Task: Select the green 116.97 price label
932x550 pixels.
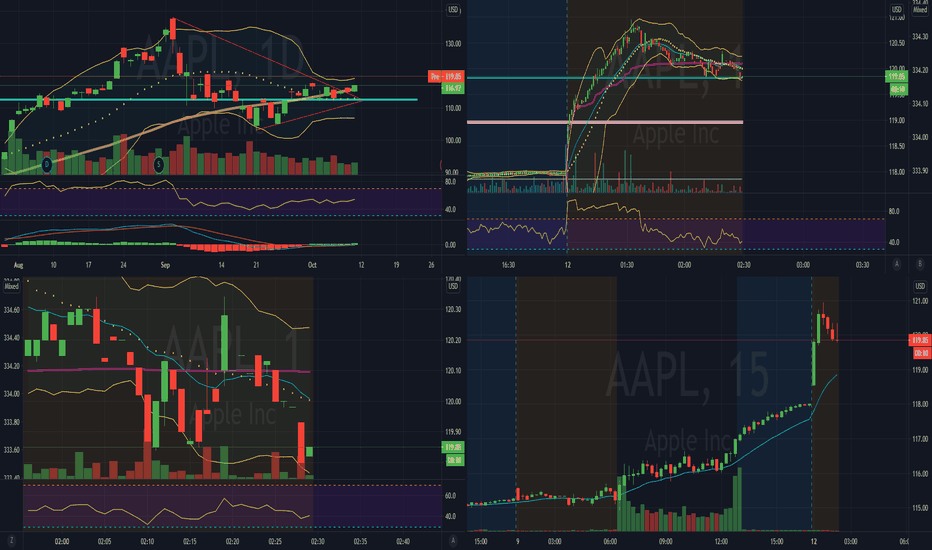Action: (453, 88)
